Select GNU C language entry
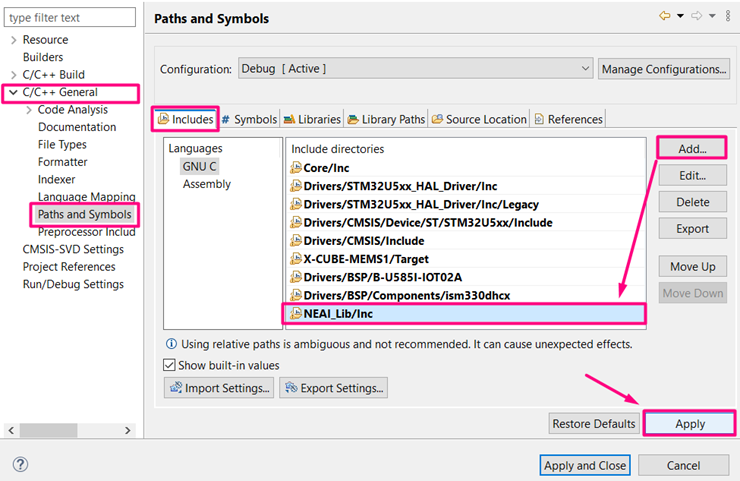740x481 pixels. pos(200,166)
